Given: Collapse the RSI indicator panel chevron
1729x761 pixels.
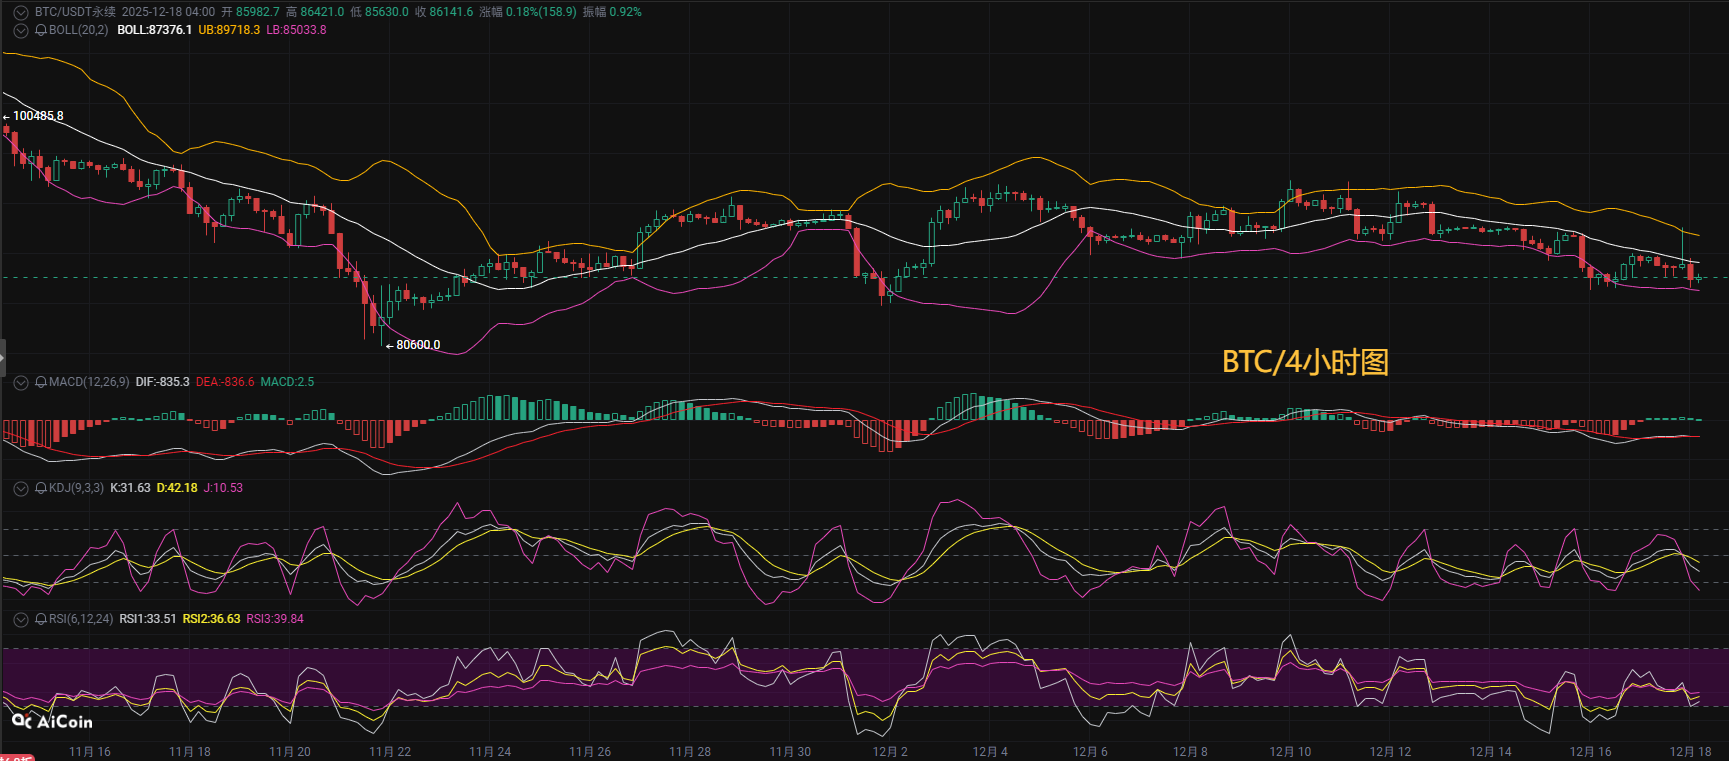Looking at the screenshot, I should 20,619.
